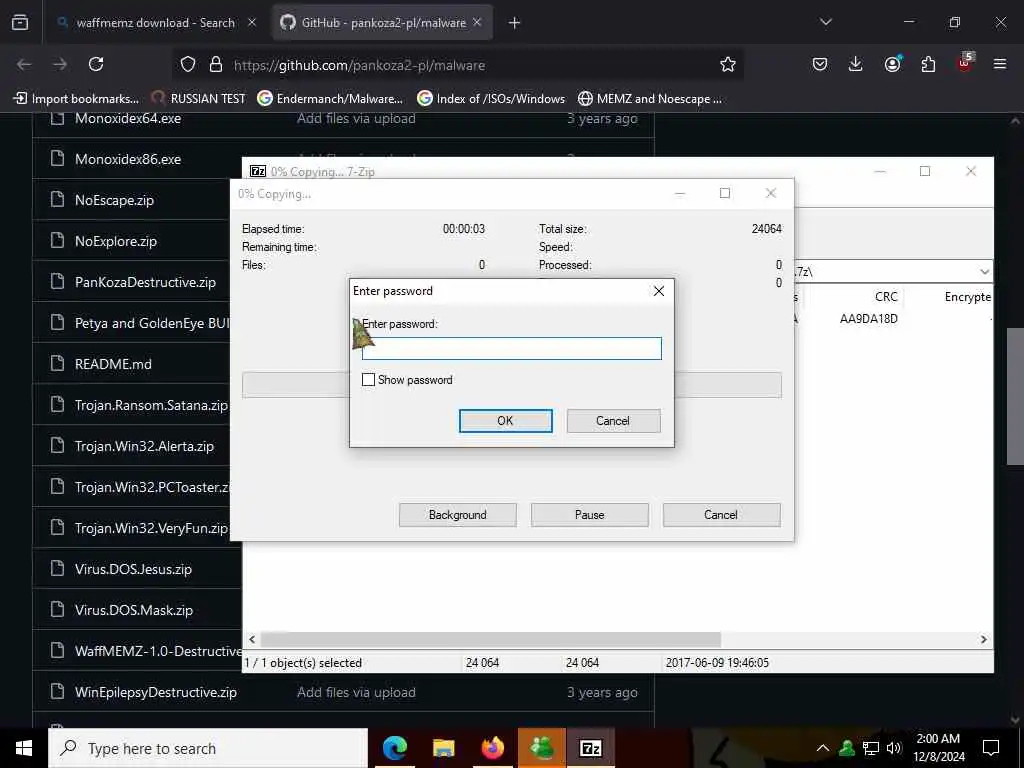Viewport: 1024px width, 768px height.
Task: Open the Downloads panel icon
Action: (856, 64)
